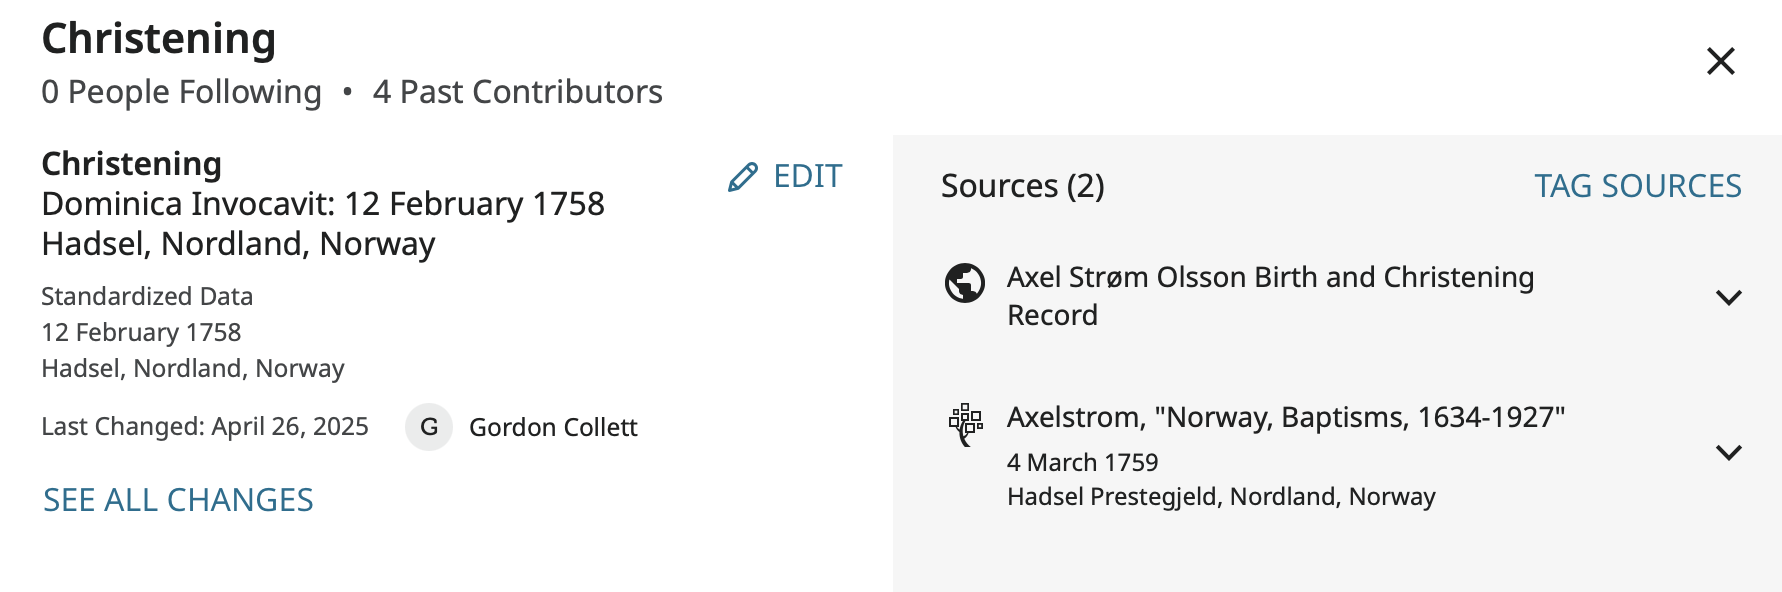This screenshot has height=592, width=1782.
Task: Click the Sources (2) heading
Action: 1022,186
